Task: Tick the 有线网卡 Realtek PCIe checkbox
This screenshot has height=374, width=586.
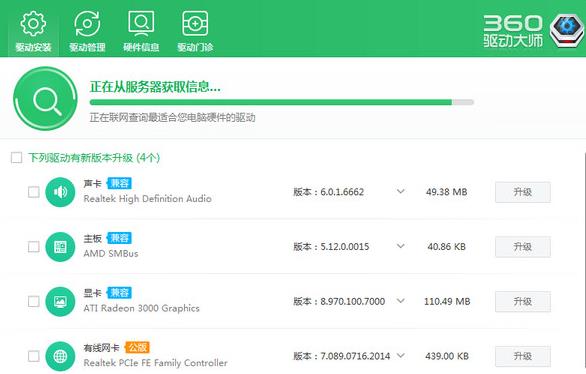Action: point(34,356)
